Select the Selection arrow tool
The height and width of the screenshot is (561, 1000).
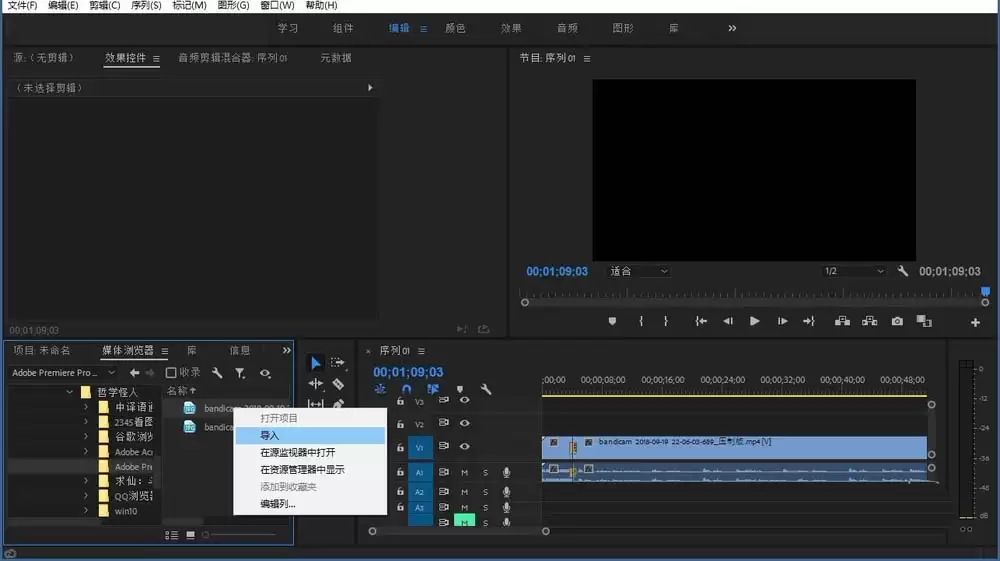click(315, 362)
